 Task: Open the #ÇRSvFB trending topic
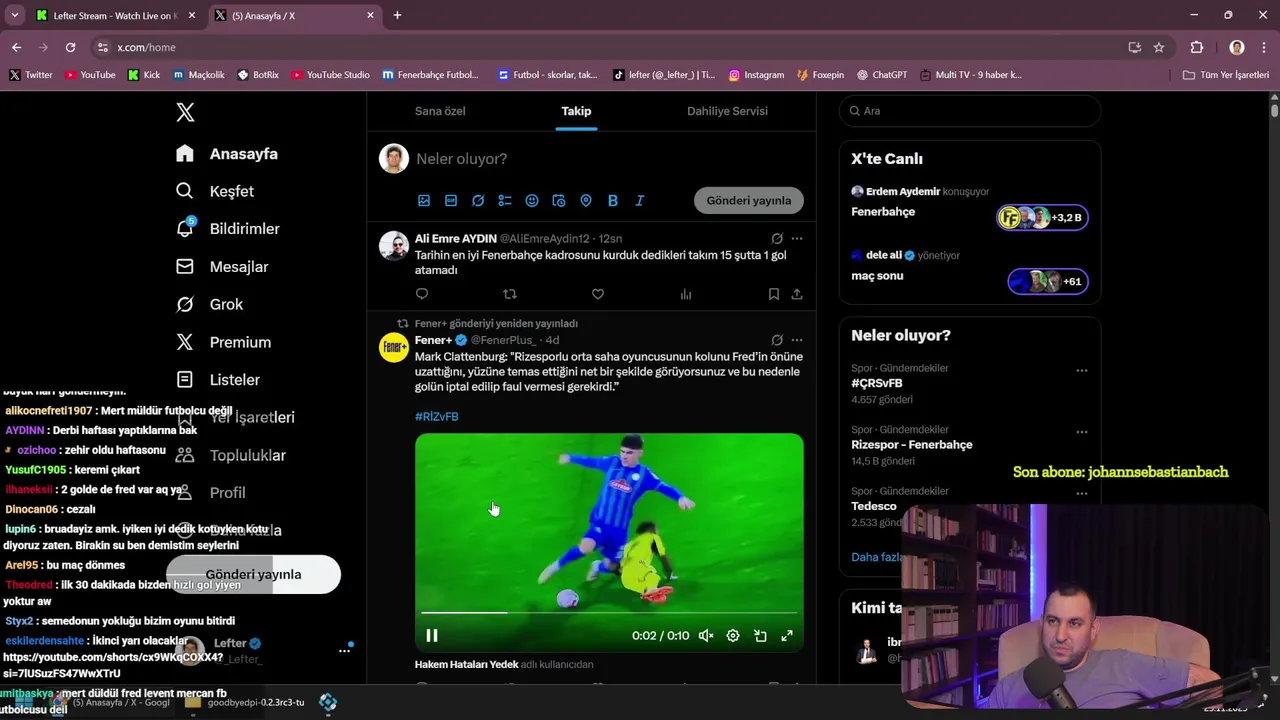pyautogui.click(x=877, y=383)
